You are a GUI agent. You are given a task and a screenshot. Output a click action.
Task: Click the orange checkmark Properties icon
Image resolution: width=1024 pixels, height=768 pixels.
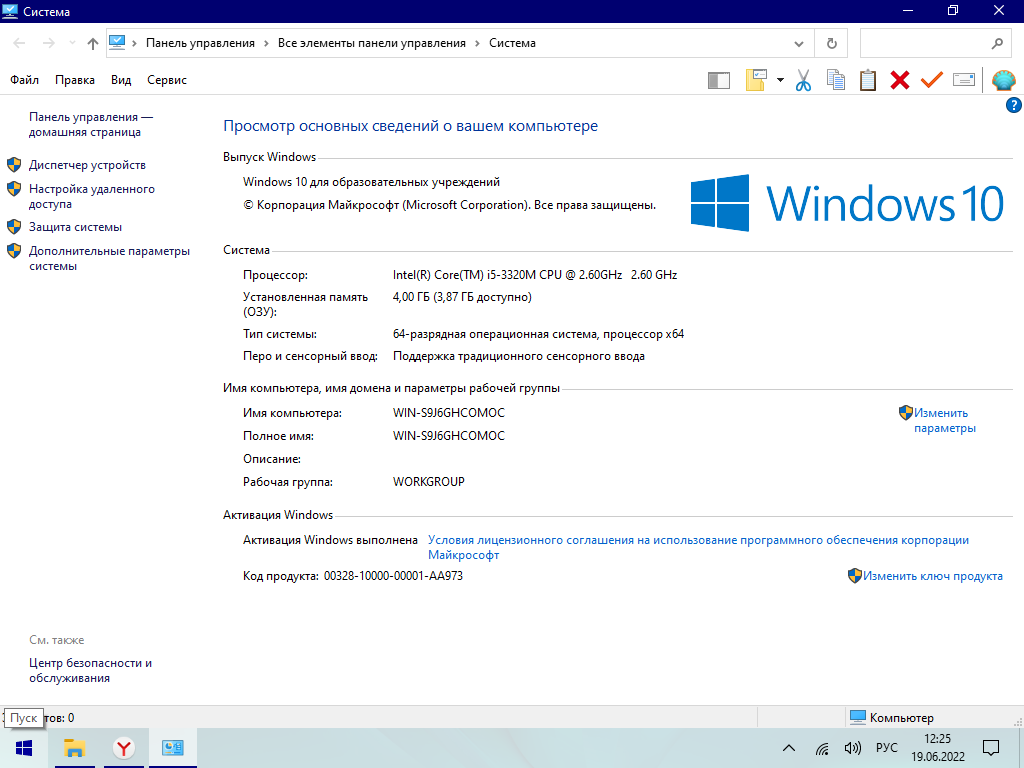point(932,80)
